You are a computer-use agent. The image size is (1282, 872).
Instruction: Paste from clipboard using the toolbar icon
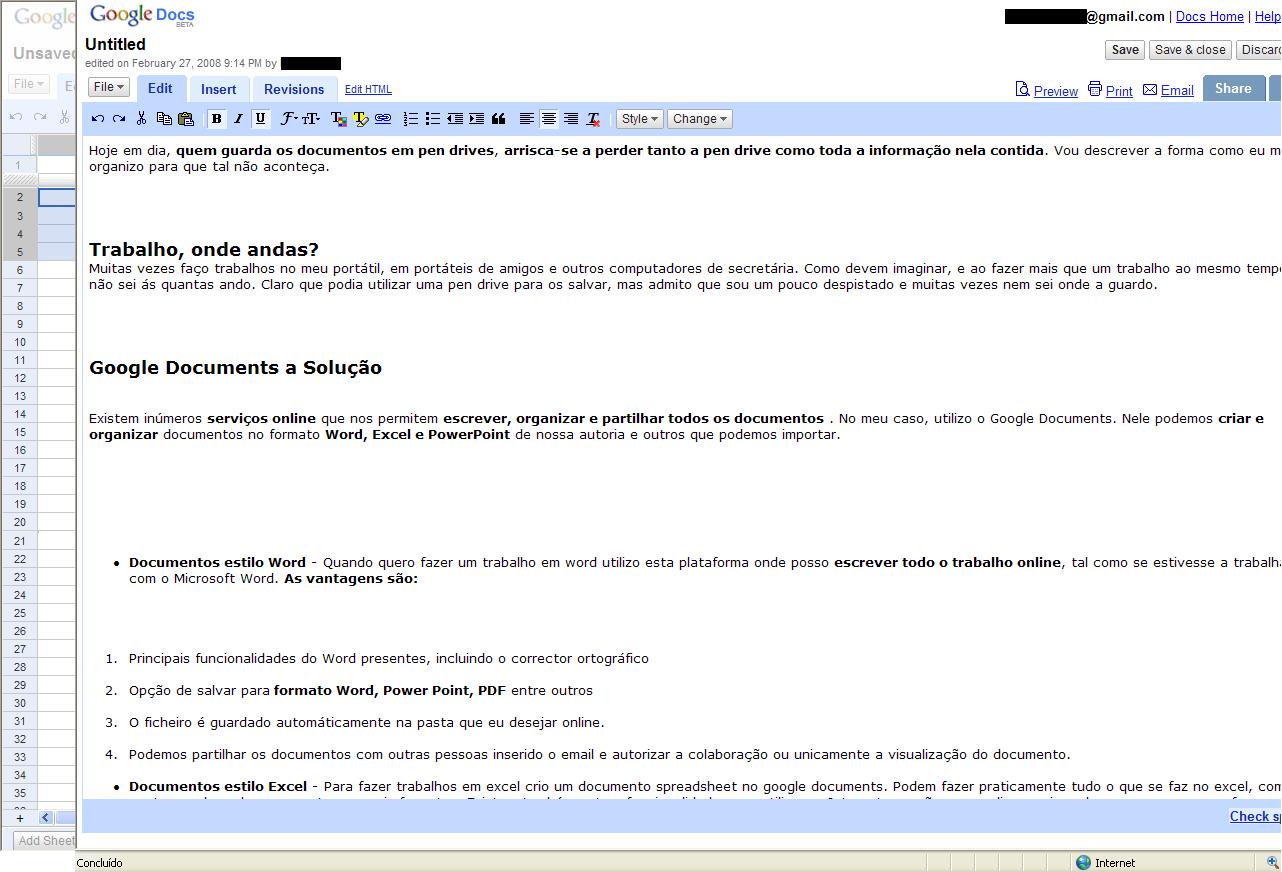pyautogui.click(x=186, y=119)
